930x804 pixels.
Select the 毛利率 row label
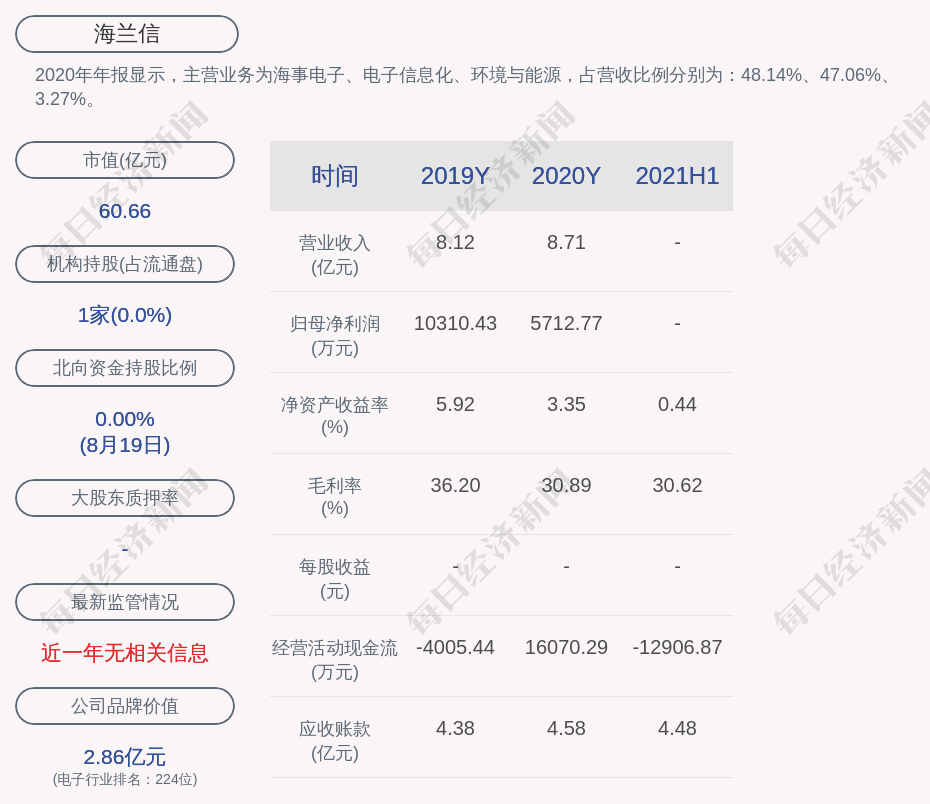[335, 496]
